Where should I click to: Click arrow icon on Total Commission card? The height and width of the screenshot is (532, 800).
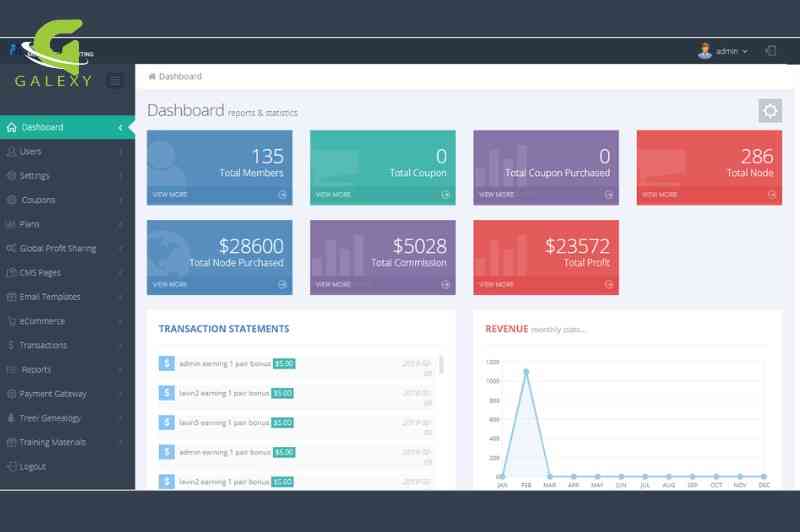[x=445, y=285]
